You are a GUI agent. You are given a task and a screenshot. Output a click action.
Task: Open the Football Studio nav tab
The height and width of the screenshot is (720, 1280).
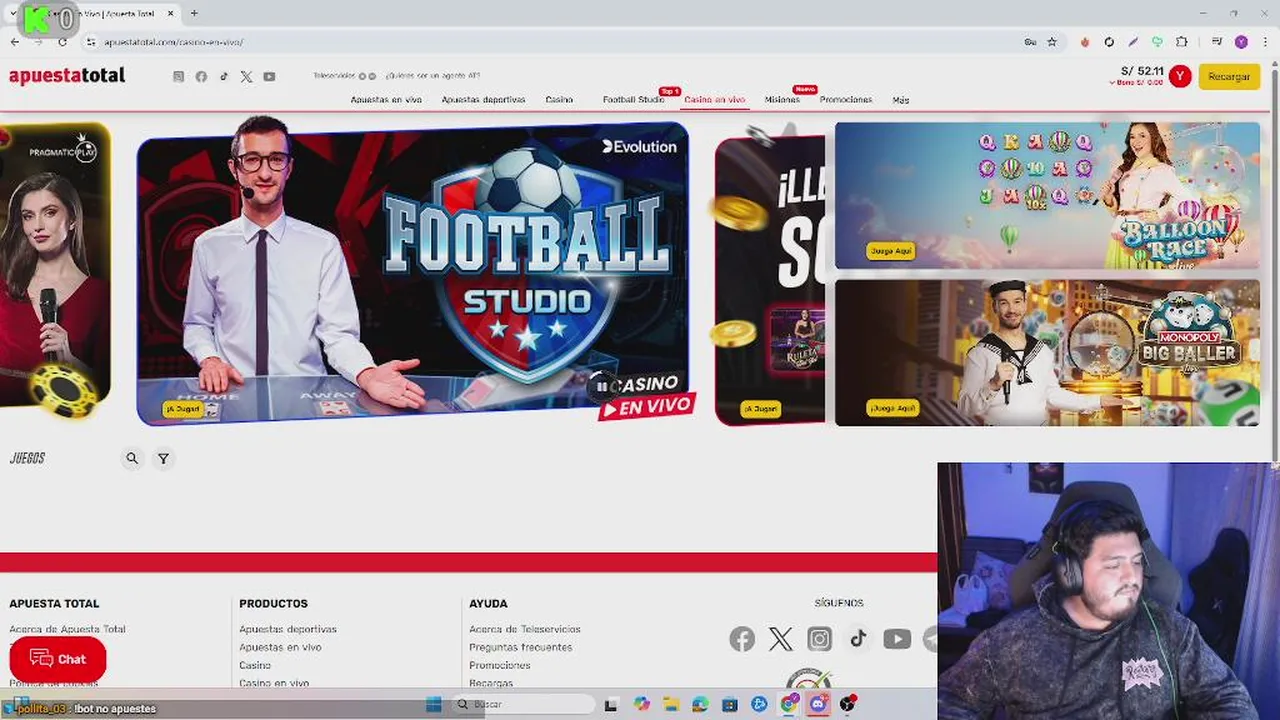pos(633,100)
